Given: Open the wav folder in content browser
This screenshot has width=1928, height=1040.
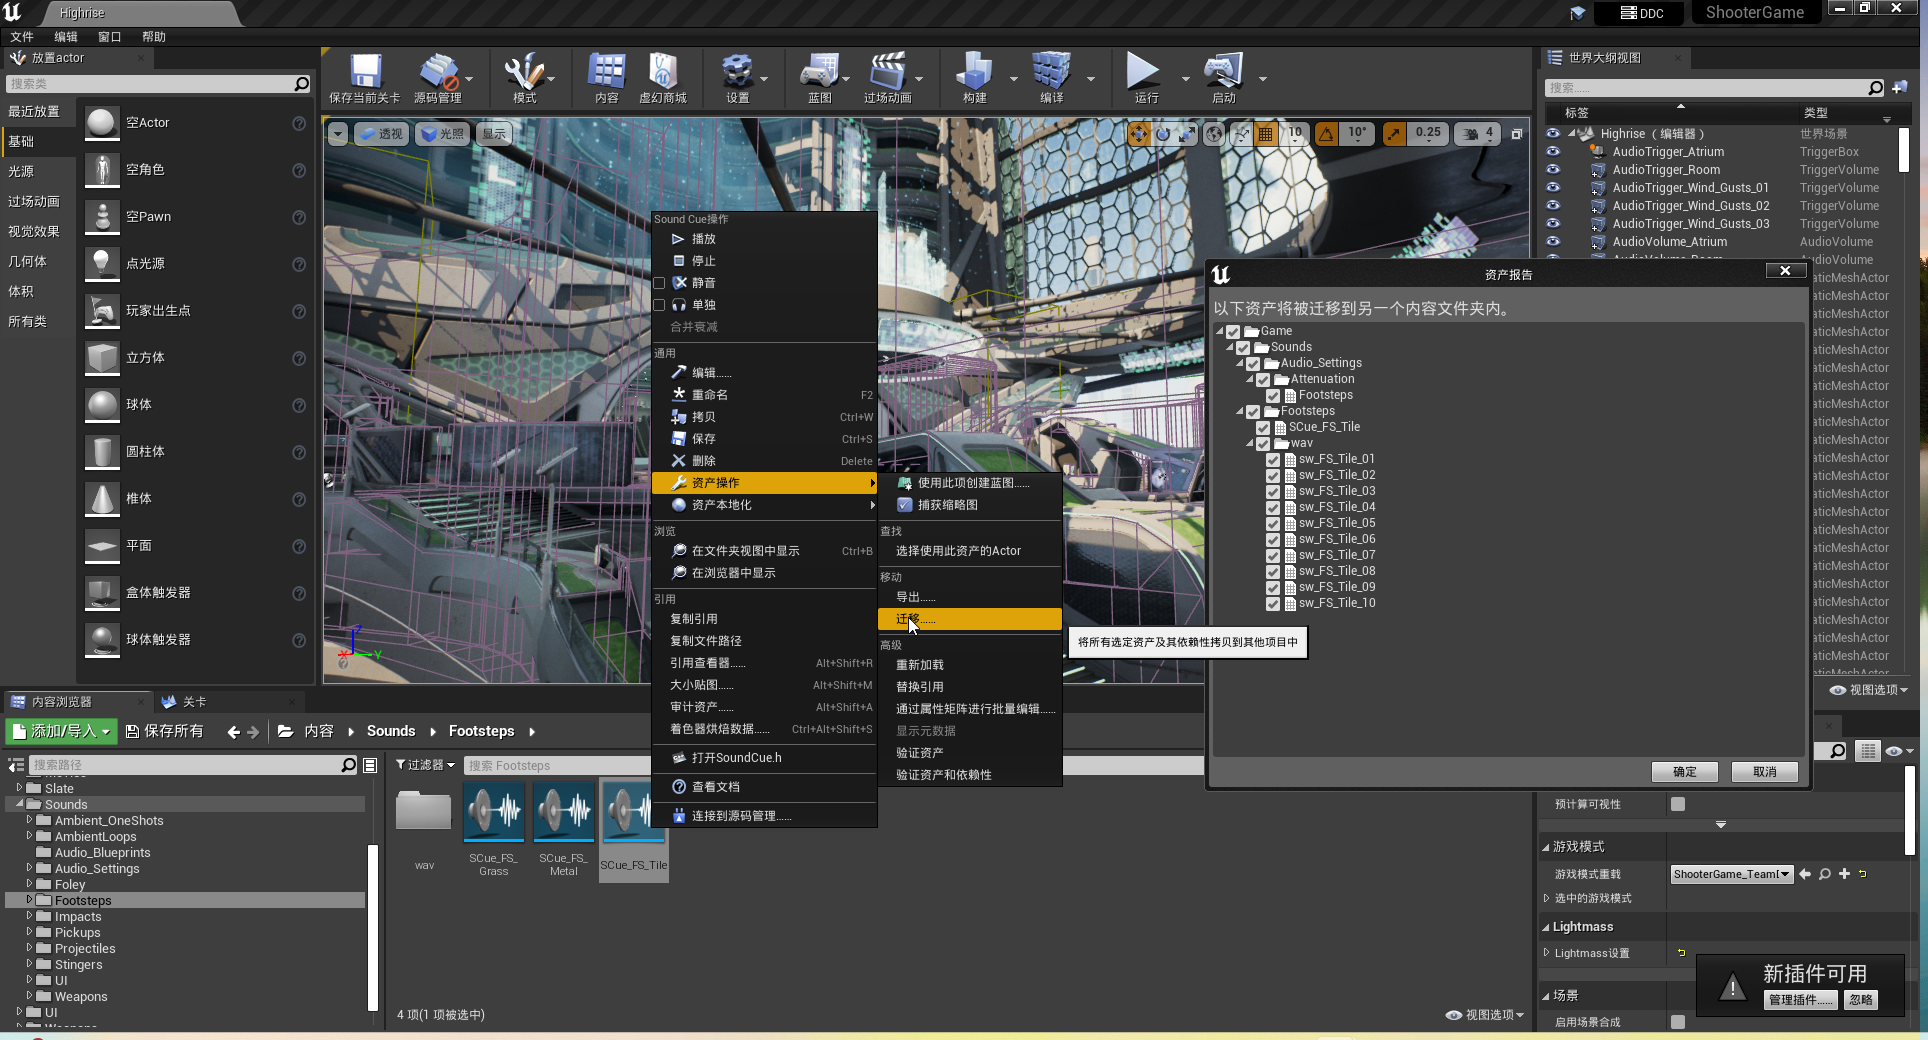Looking at the screenshot, I should click(x=424, y=811).
